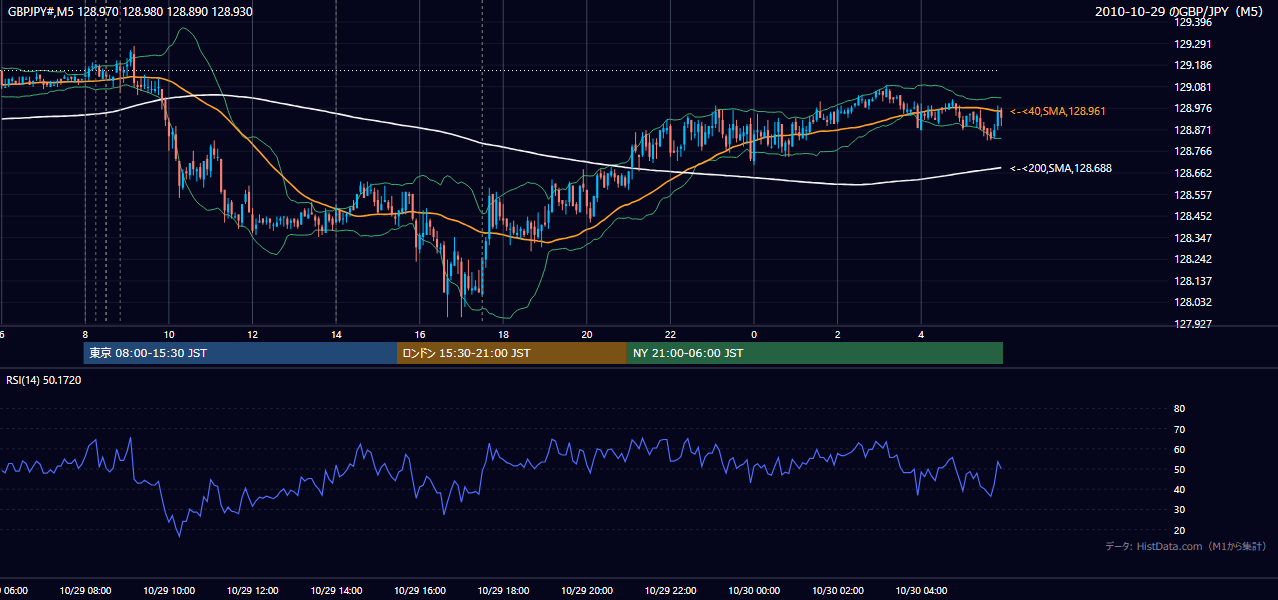Click price axis label 128.242
Image resolution: width=1278 pixels, height=600 pixels.
click(x=1192, y=259)
